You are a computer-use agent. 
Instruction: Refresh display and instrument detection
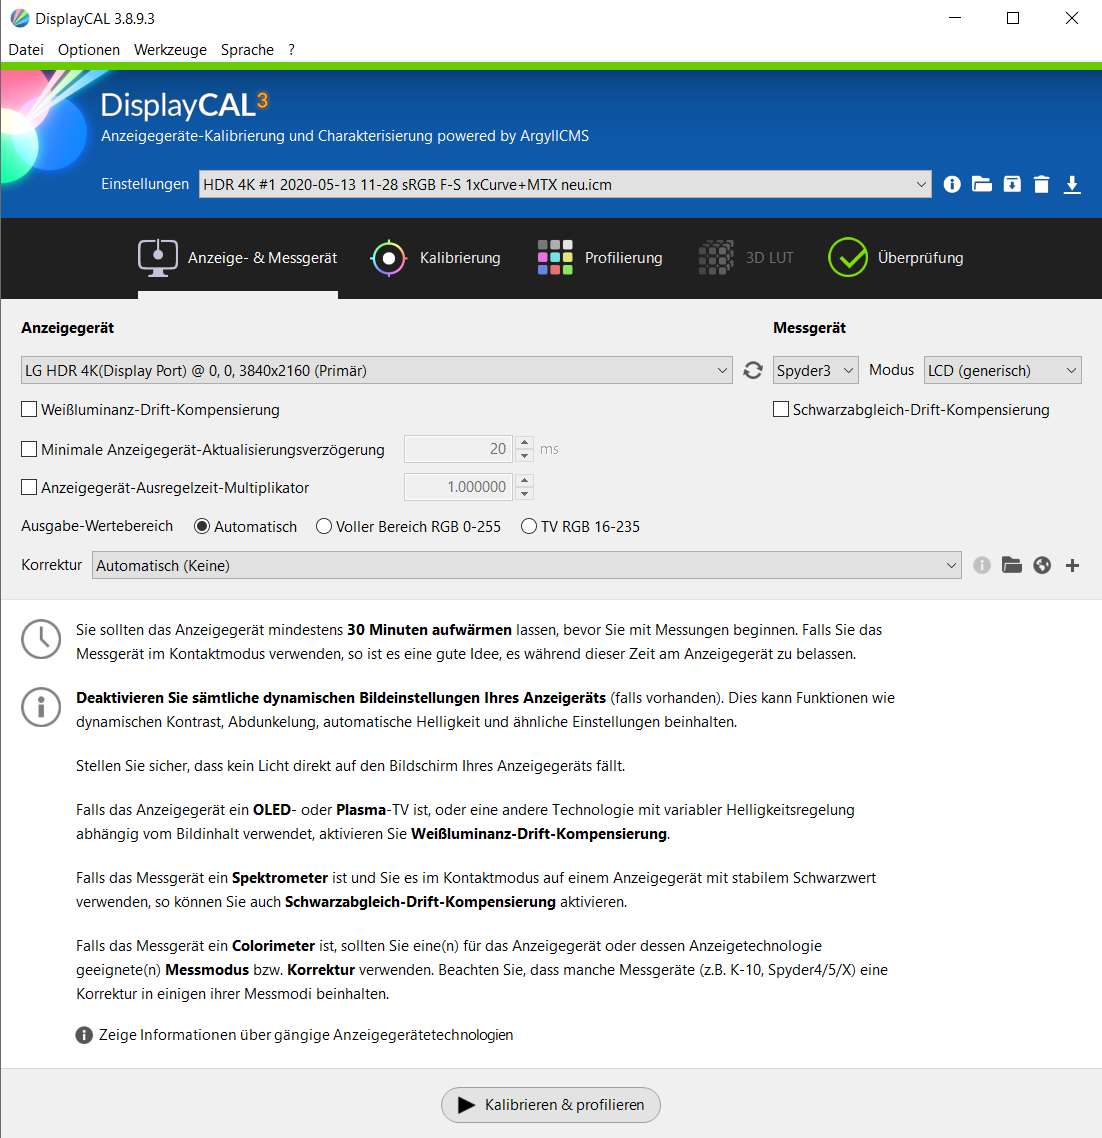[x=753, y=370]
